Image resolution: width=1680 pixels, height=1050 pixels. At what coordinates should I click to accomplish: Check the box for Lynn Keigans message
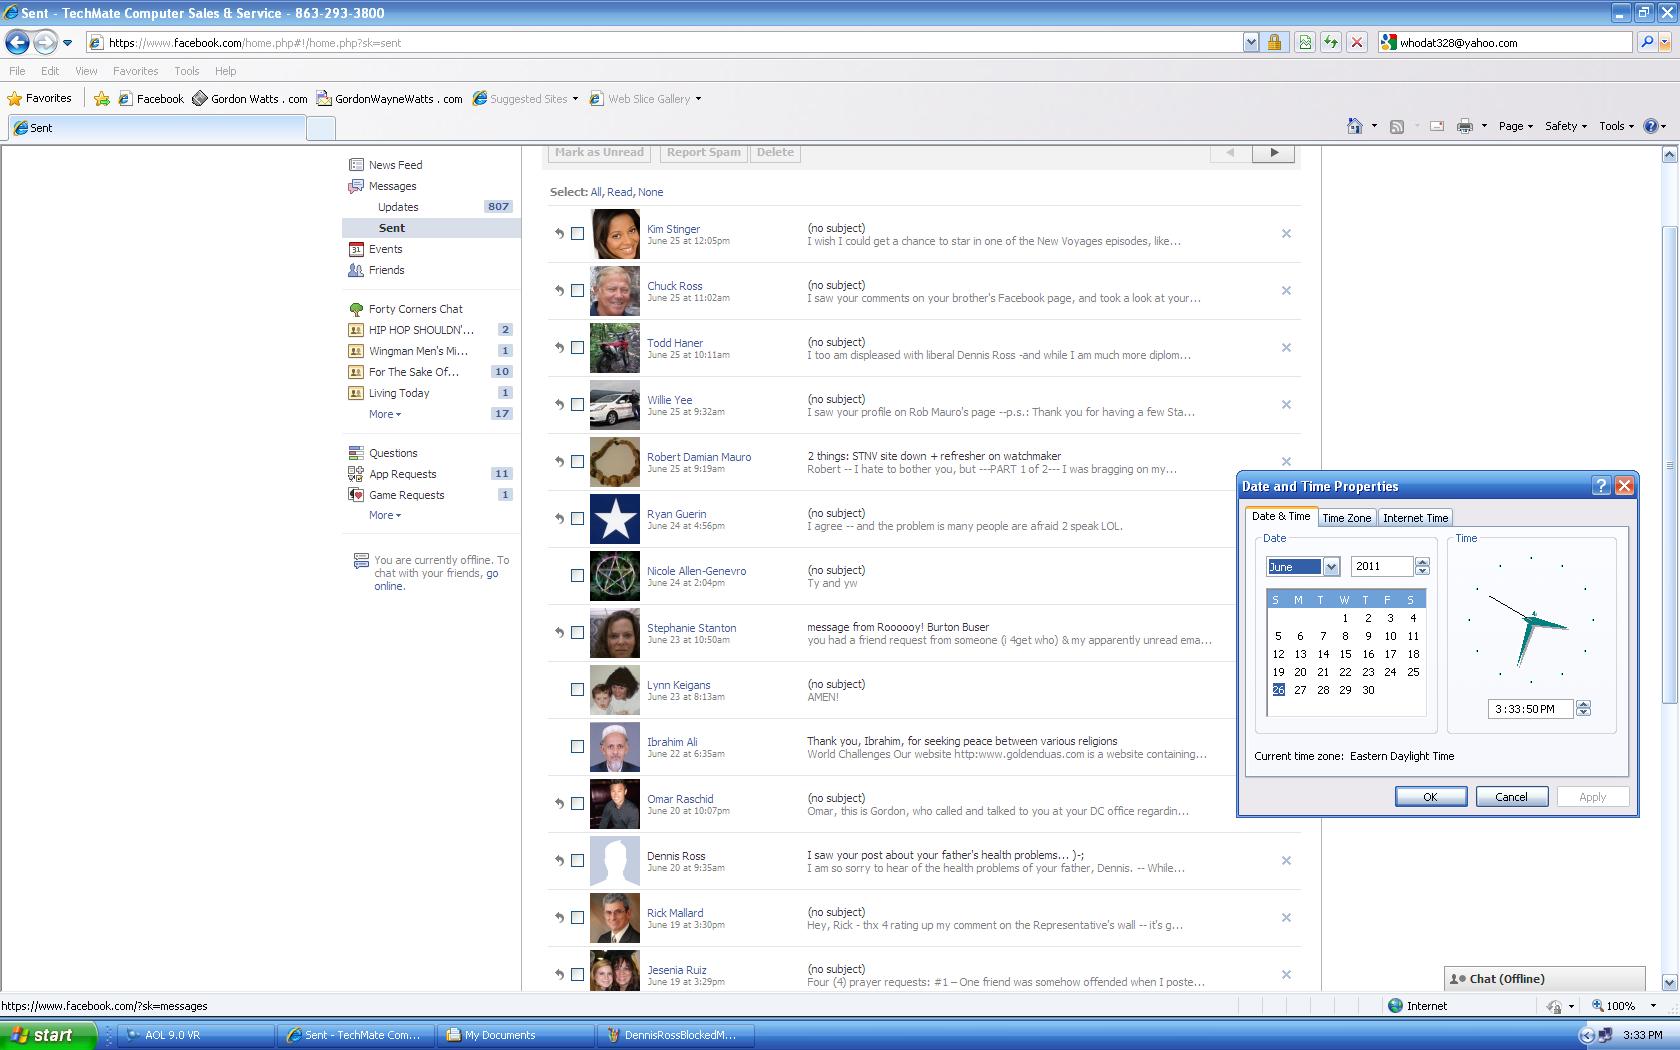click(x=577, y=689)
